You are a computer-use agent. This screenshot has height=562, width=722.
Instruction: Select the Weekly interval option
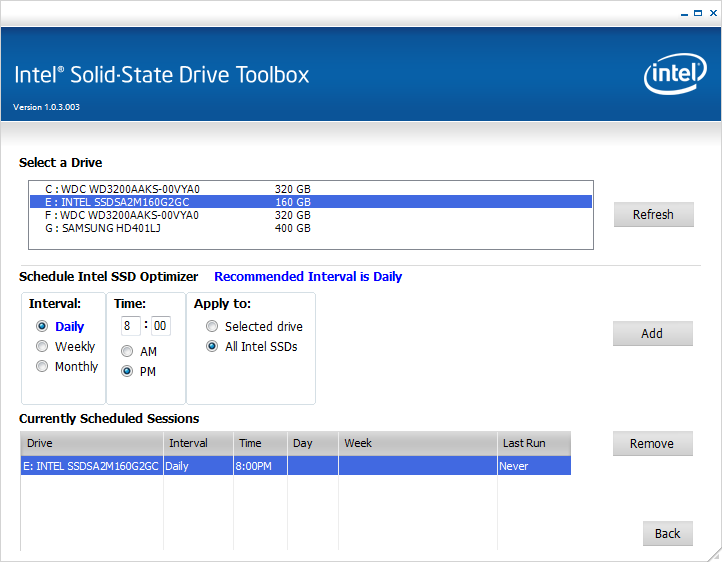[42, 346]
